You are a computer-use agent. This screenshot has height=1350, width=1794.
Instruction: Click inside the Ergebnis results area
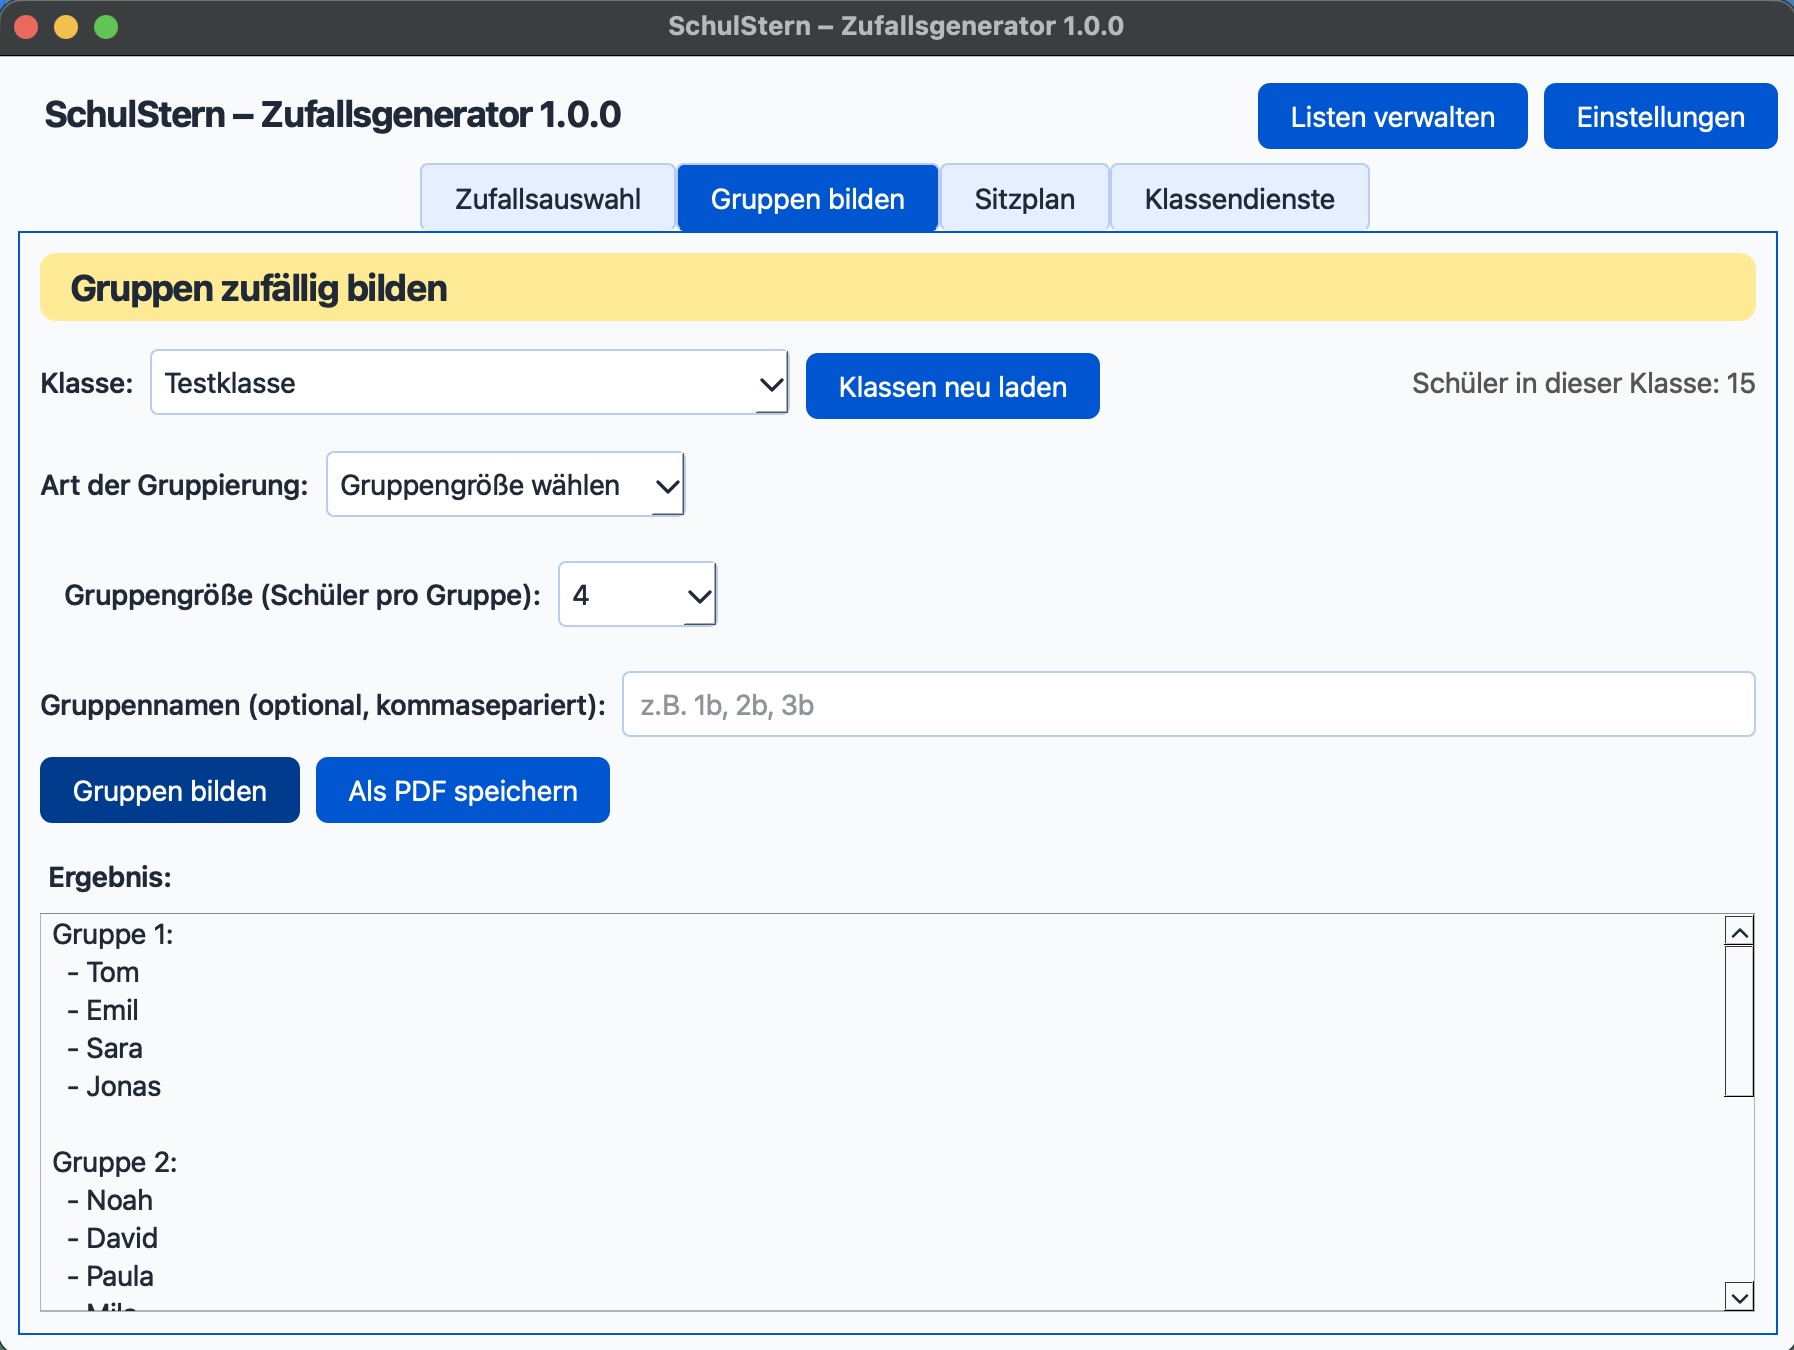click(x=800, y=1100)
